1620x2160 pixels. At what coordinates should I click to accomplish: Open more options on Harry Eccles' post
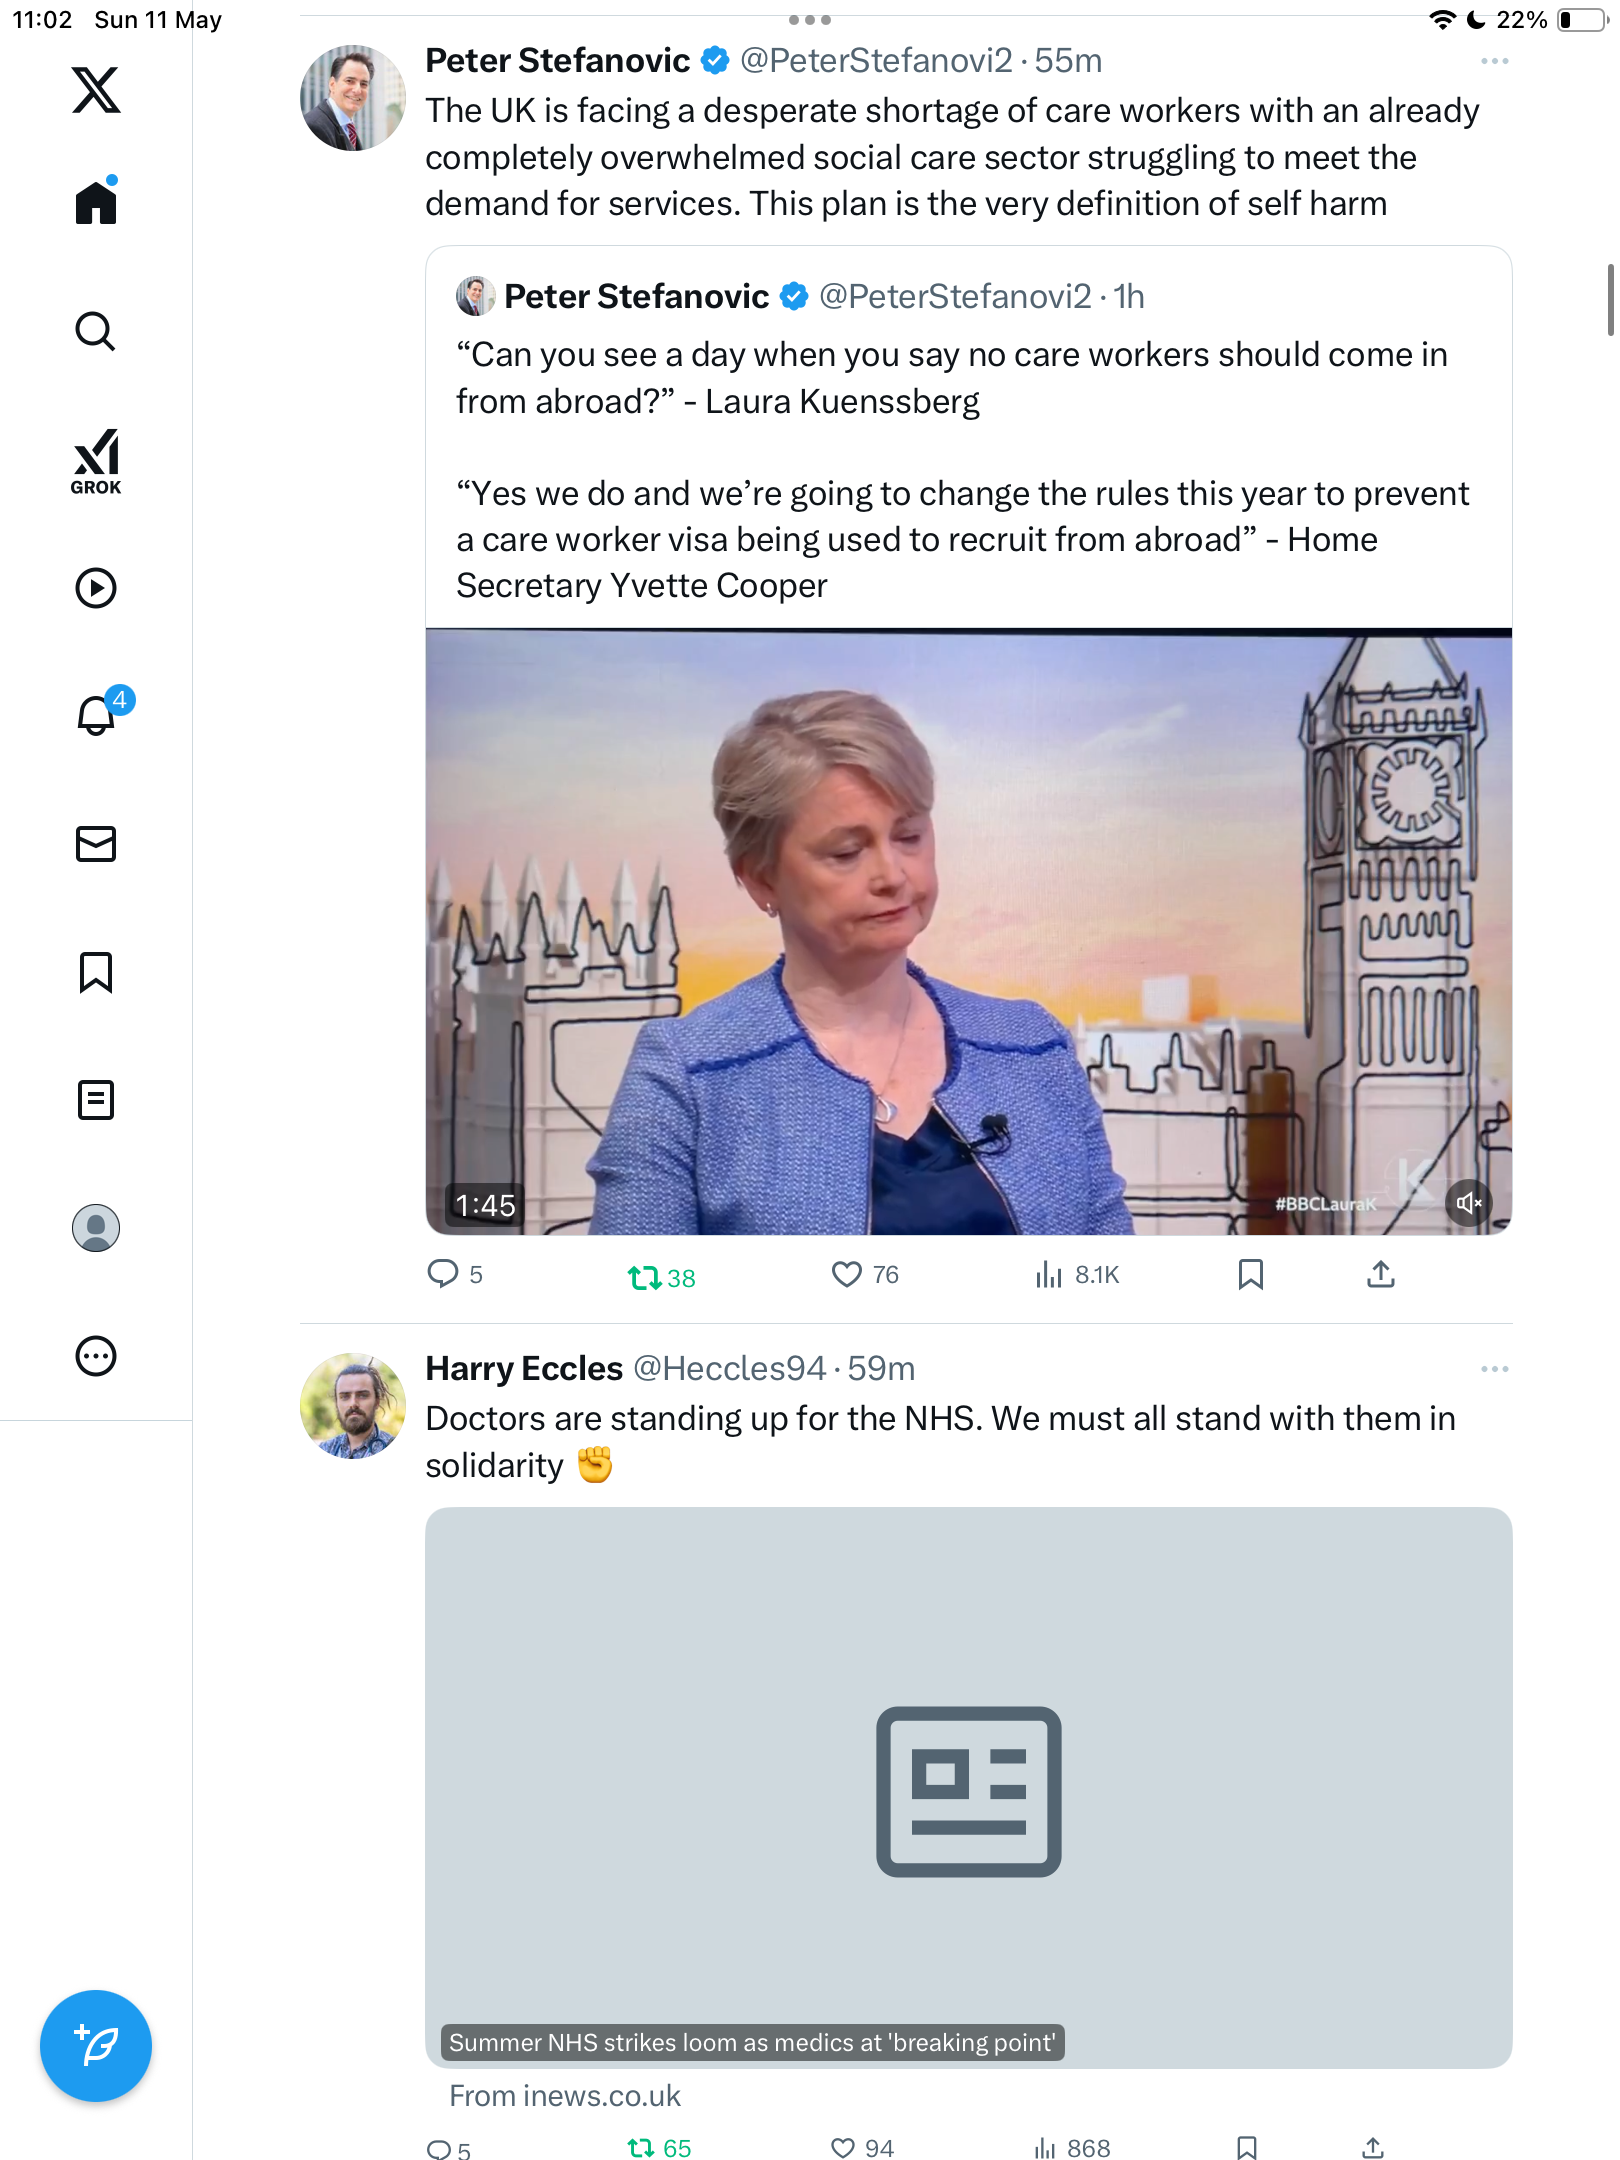click(1494, 1369)
